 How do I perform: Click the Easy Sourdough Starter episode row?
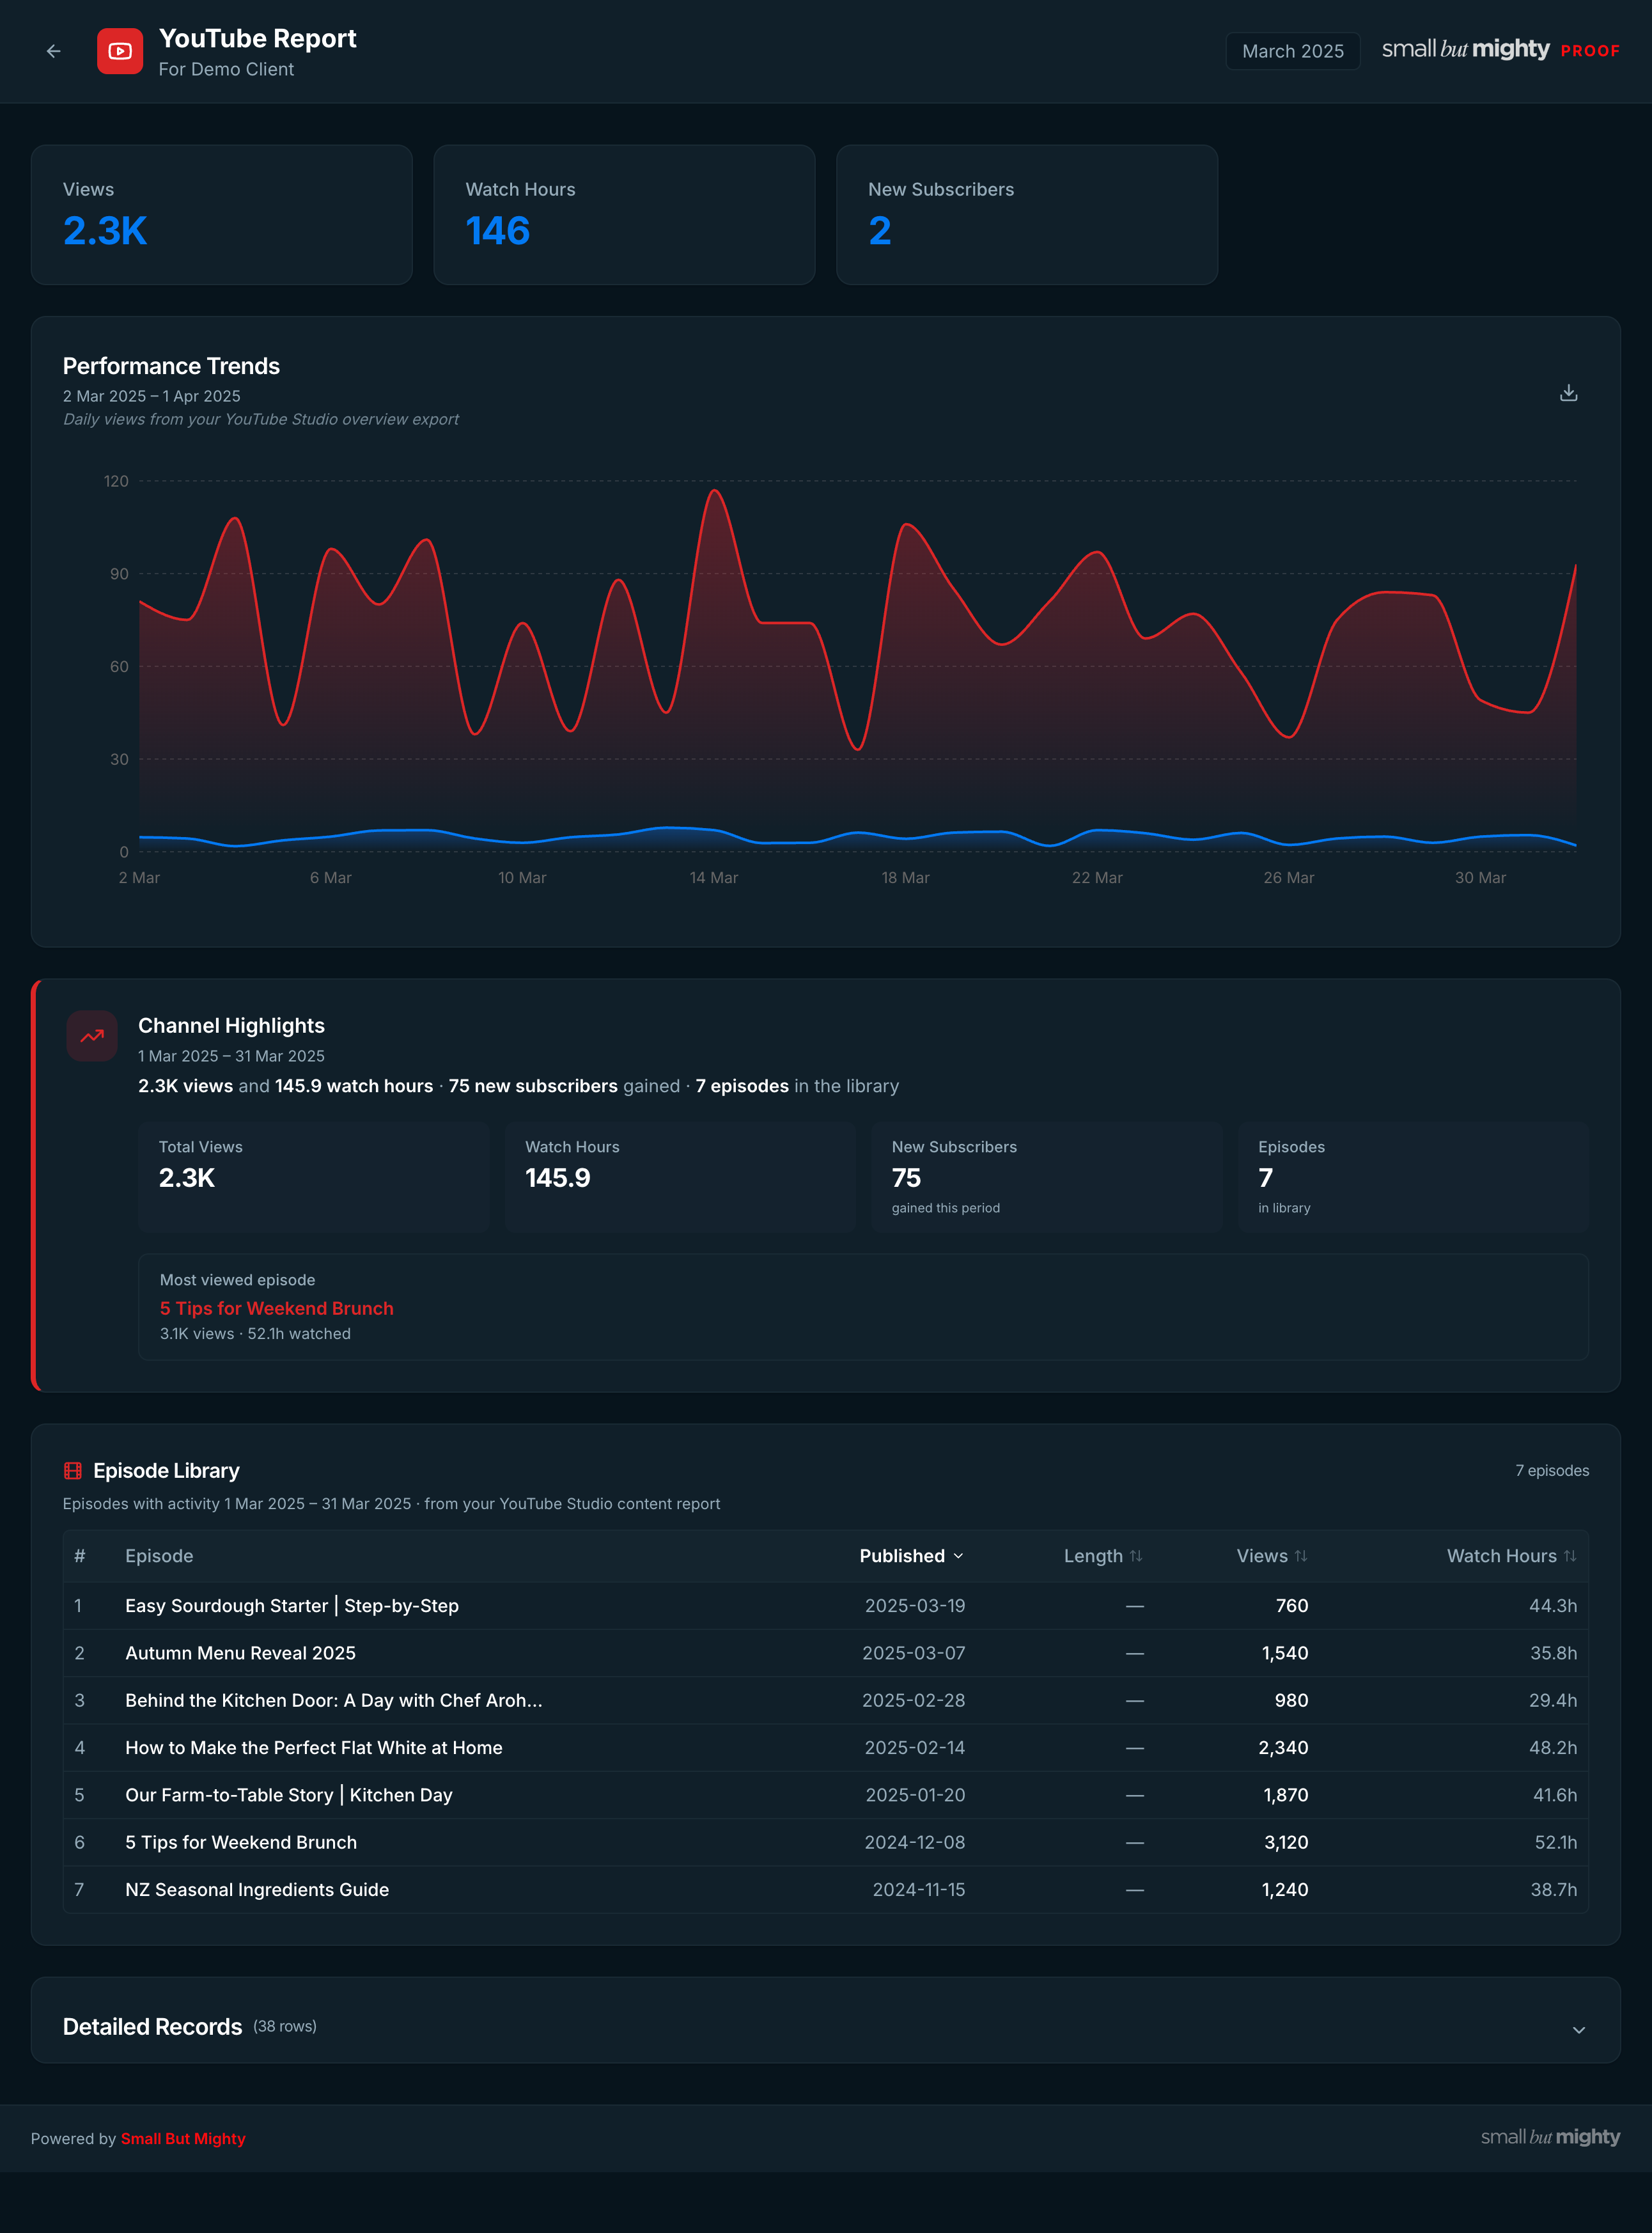click(826, 1606)
